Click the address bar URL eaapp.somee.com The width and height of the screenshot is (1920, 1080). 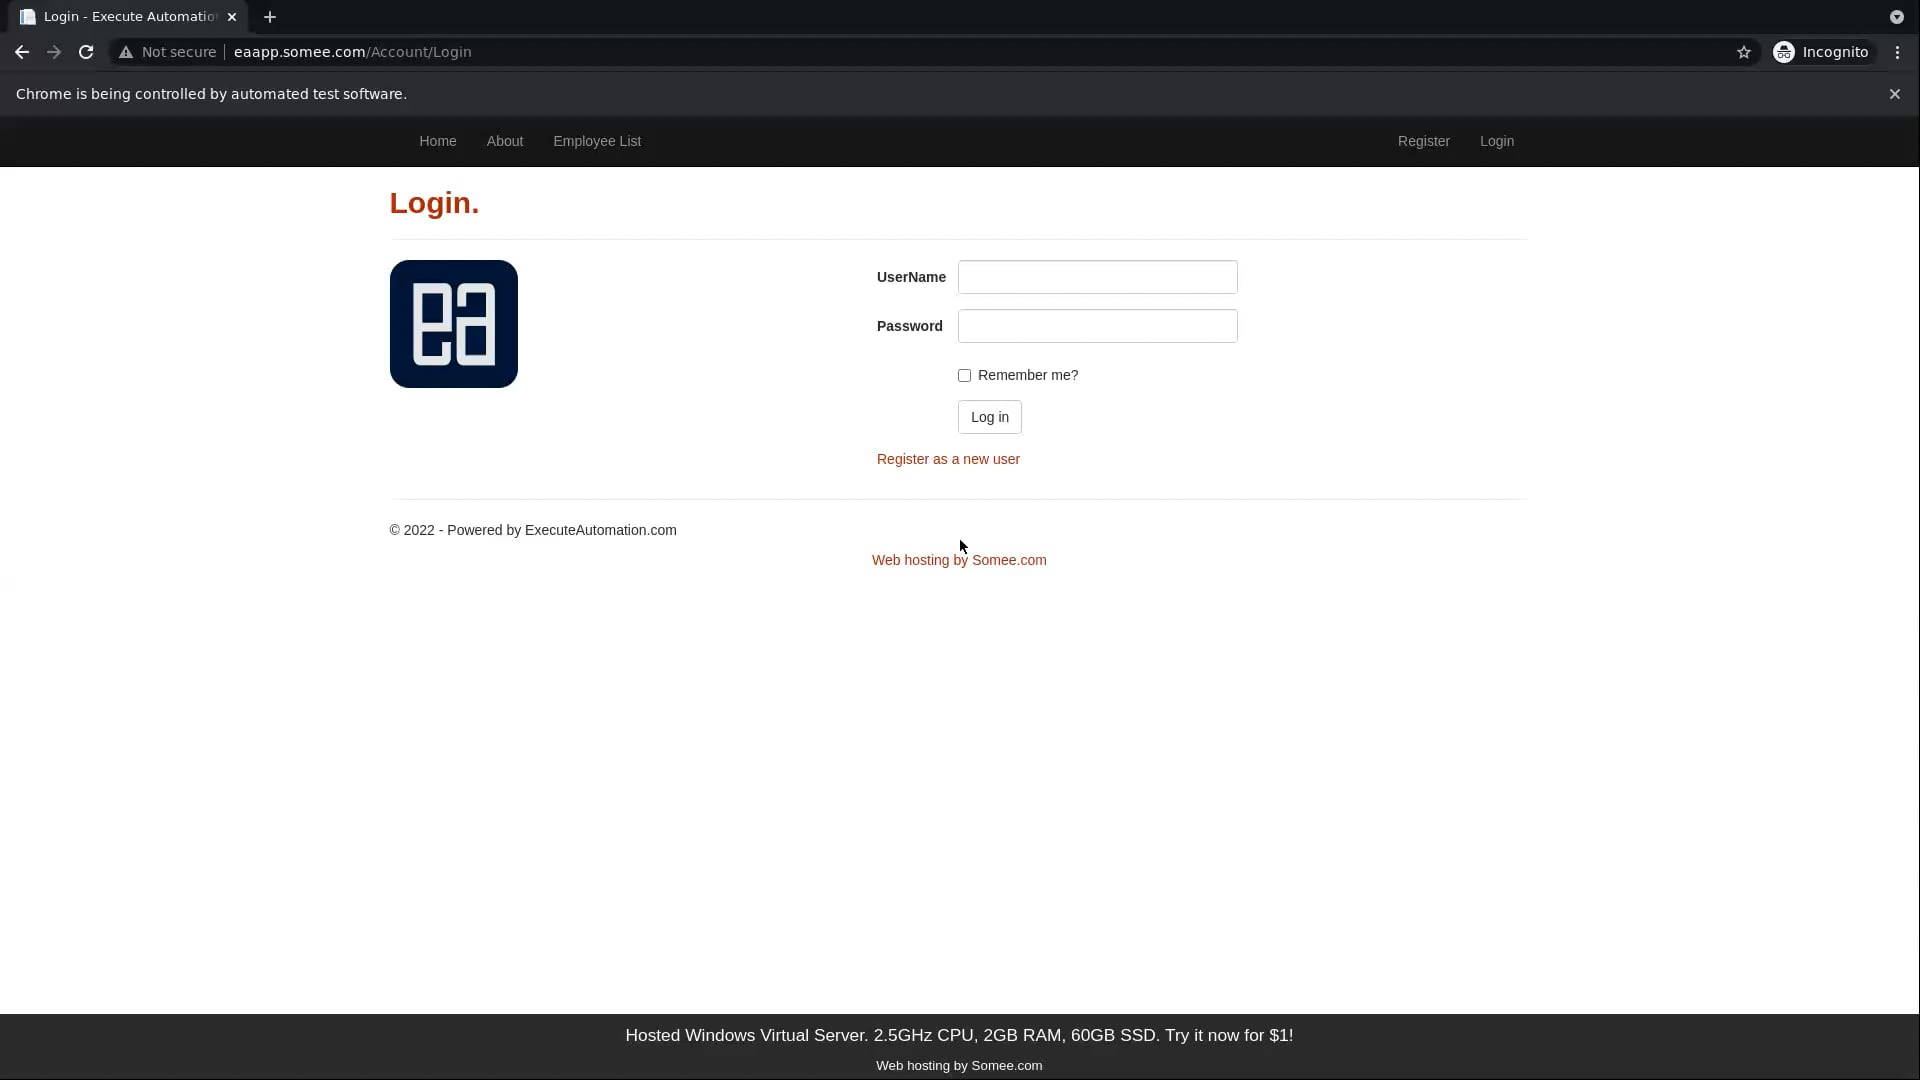[x=352, y=52]
